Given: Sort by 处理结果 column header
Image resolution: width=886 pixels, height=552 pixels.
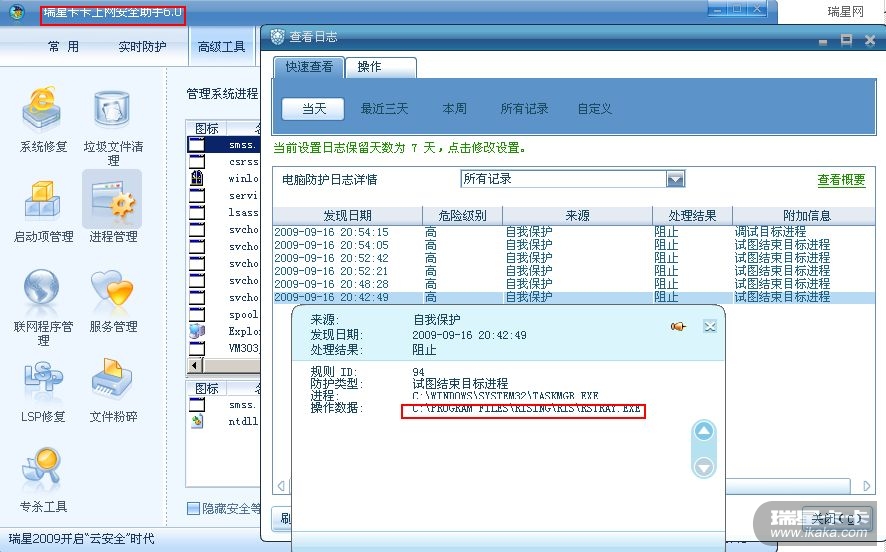Looking at the screenshot, I should [692, 215].
